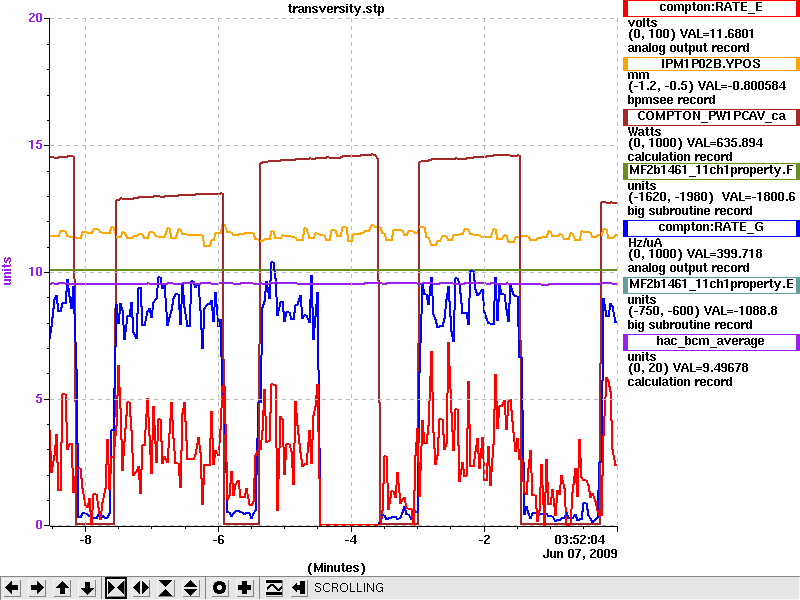Select the compton:RATE_E legend entry
Image resolution: width=800 pixels, height=600 pixels.
point(711,8)
